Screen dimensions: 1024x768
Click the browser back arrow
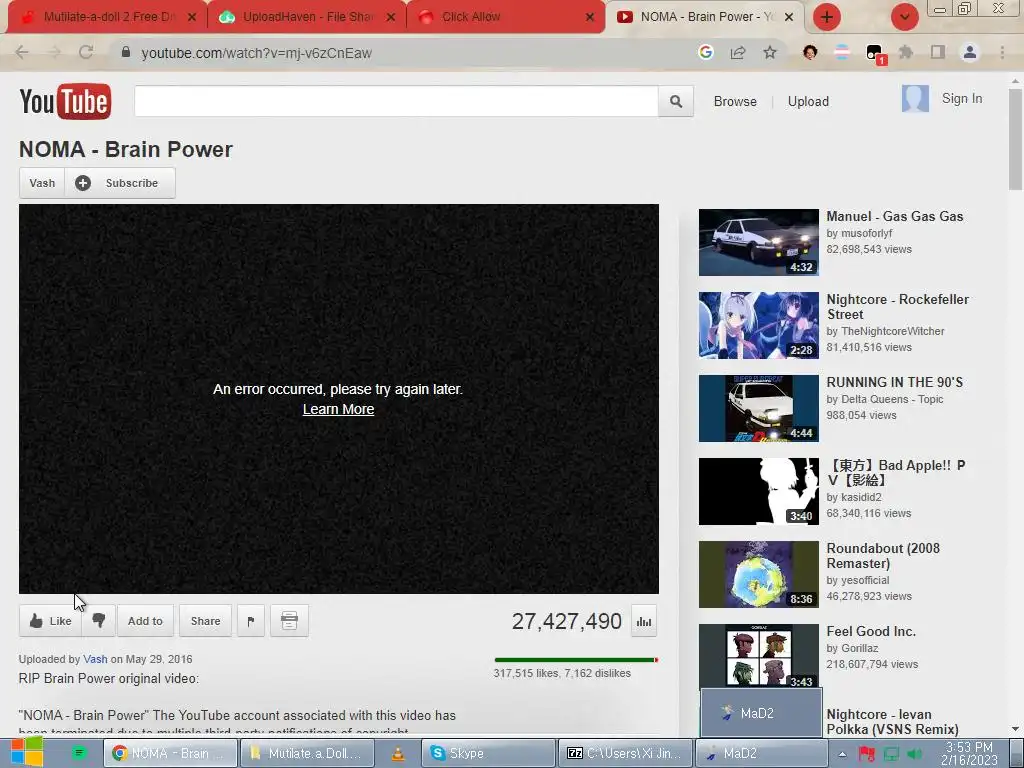tap(22, 52)
